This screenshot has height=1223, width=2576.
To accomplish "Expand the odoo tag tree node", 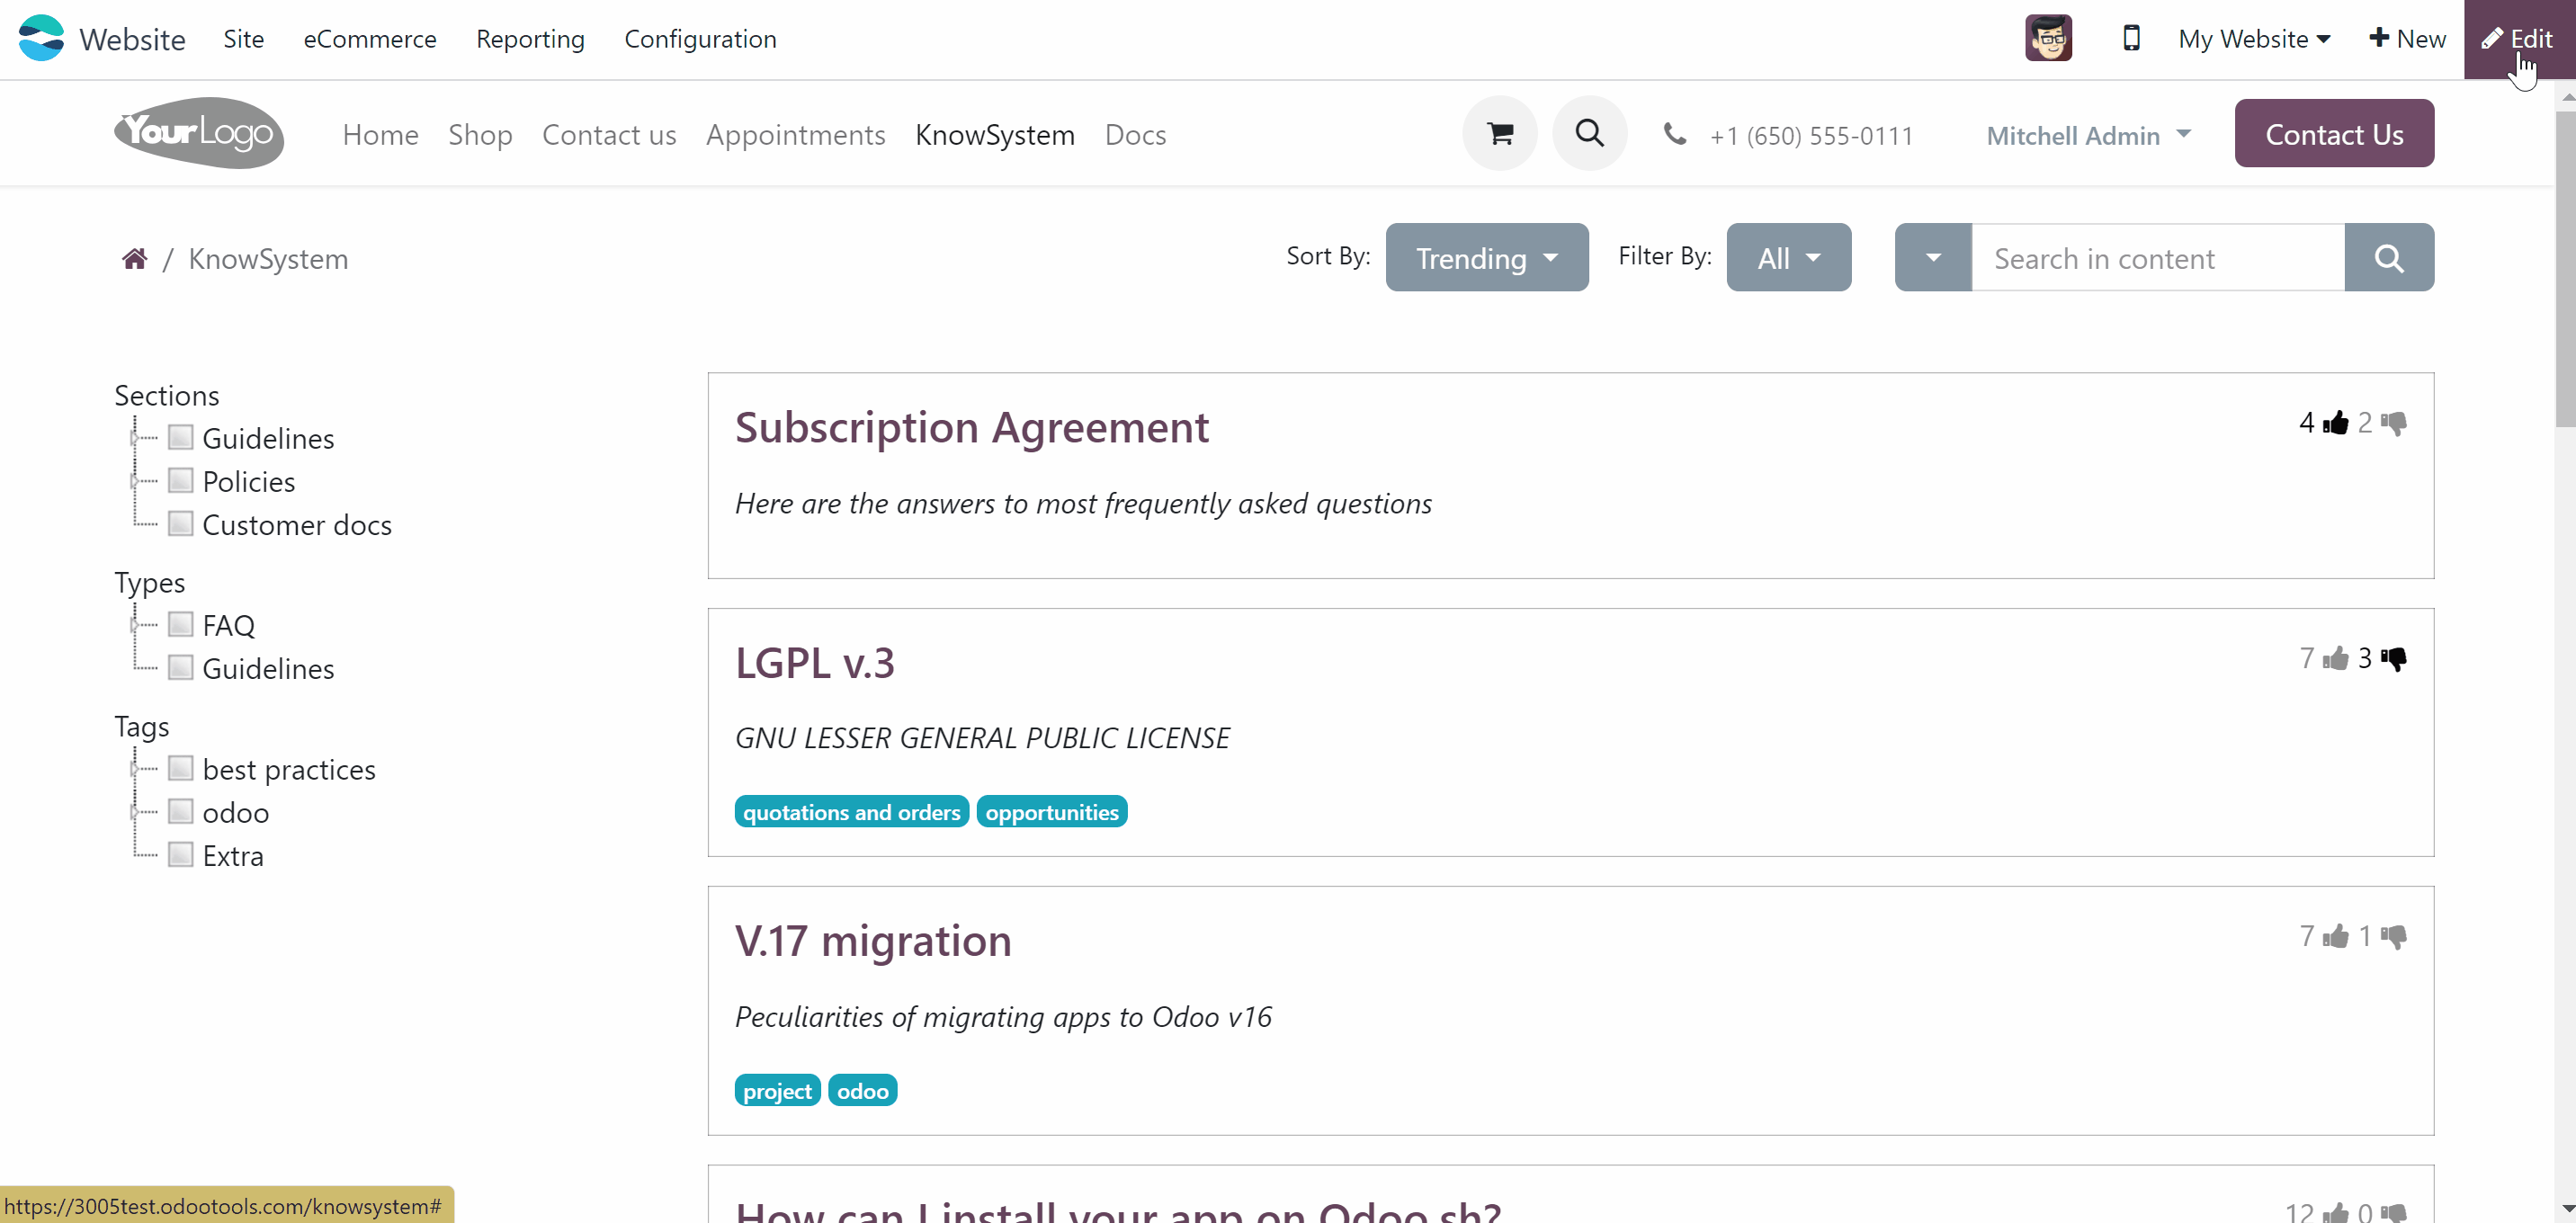I will pyautogui.click(x=134, y=812).
